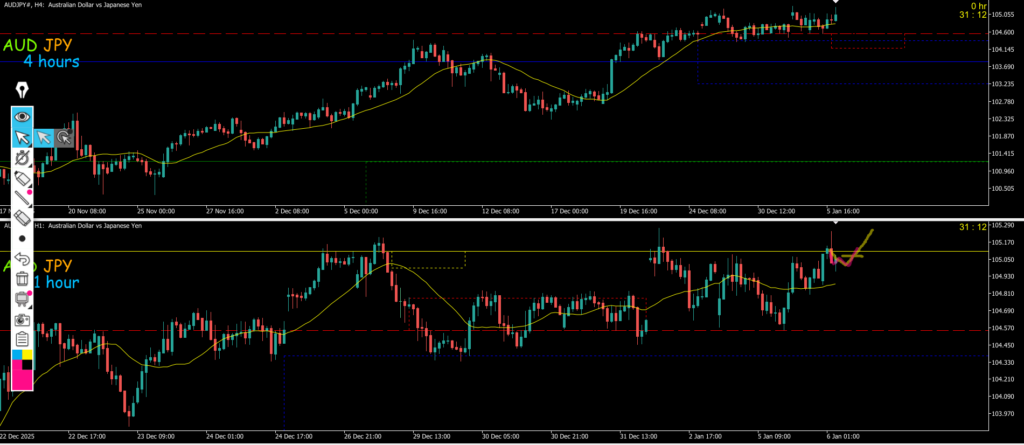This screenshot has height=445, width=1024.
Task: Click the trash can to clear drawings
Action: [x=22, y=279]
